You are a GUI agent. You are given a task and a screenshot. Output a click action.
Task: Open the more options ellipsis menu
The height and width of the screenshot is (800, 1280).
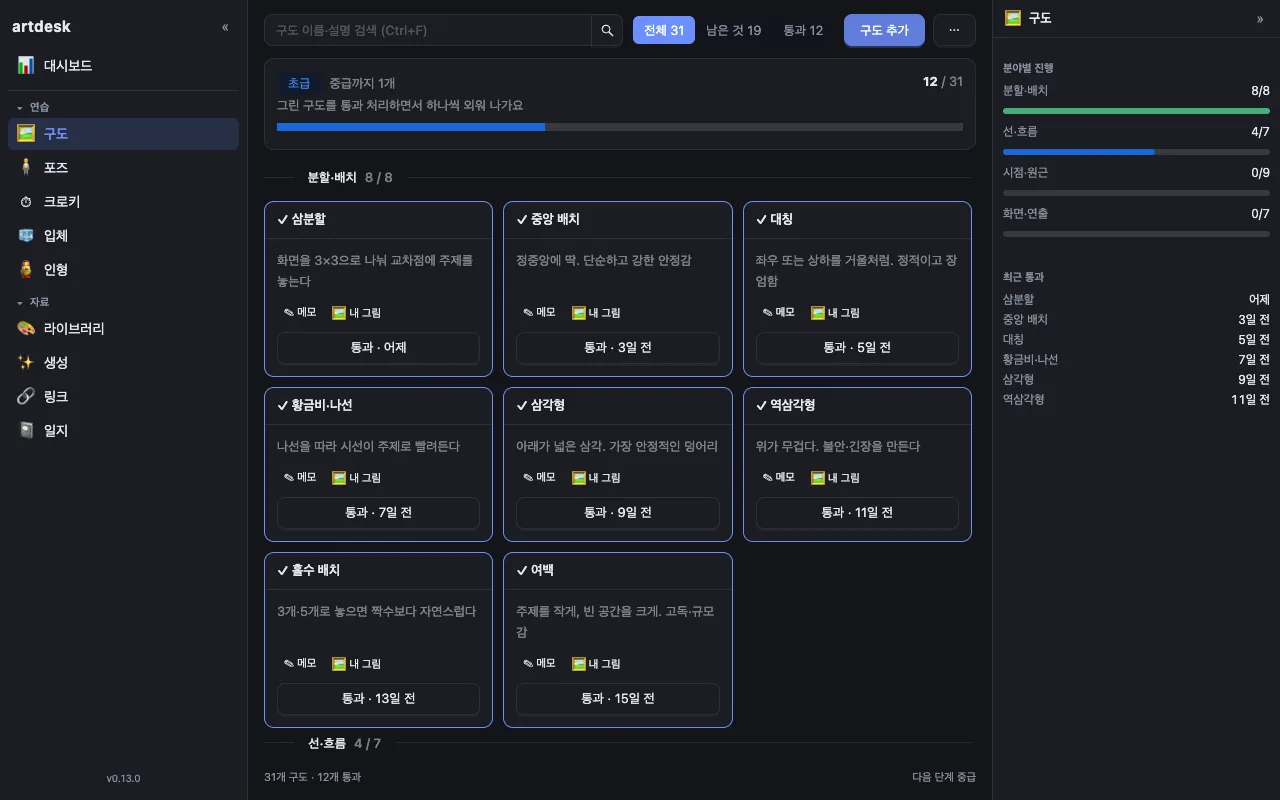coord(954,30)
